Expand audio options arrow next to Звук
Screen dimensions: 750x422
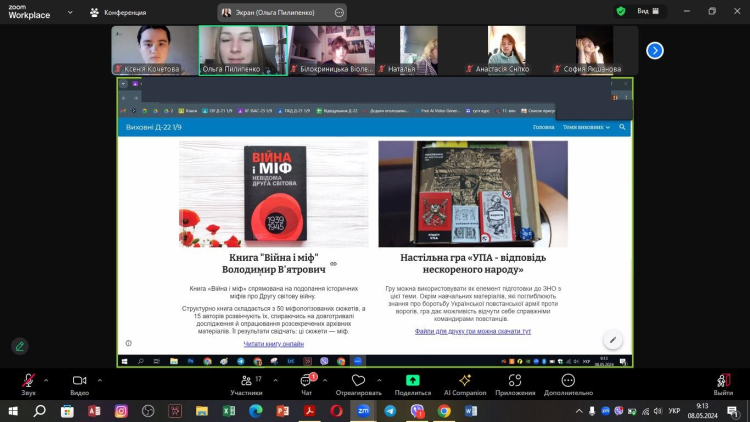[47, 376]
